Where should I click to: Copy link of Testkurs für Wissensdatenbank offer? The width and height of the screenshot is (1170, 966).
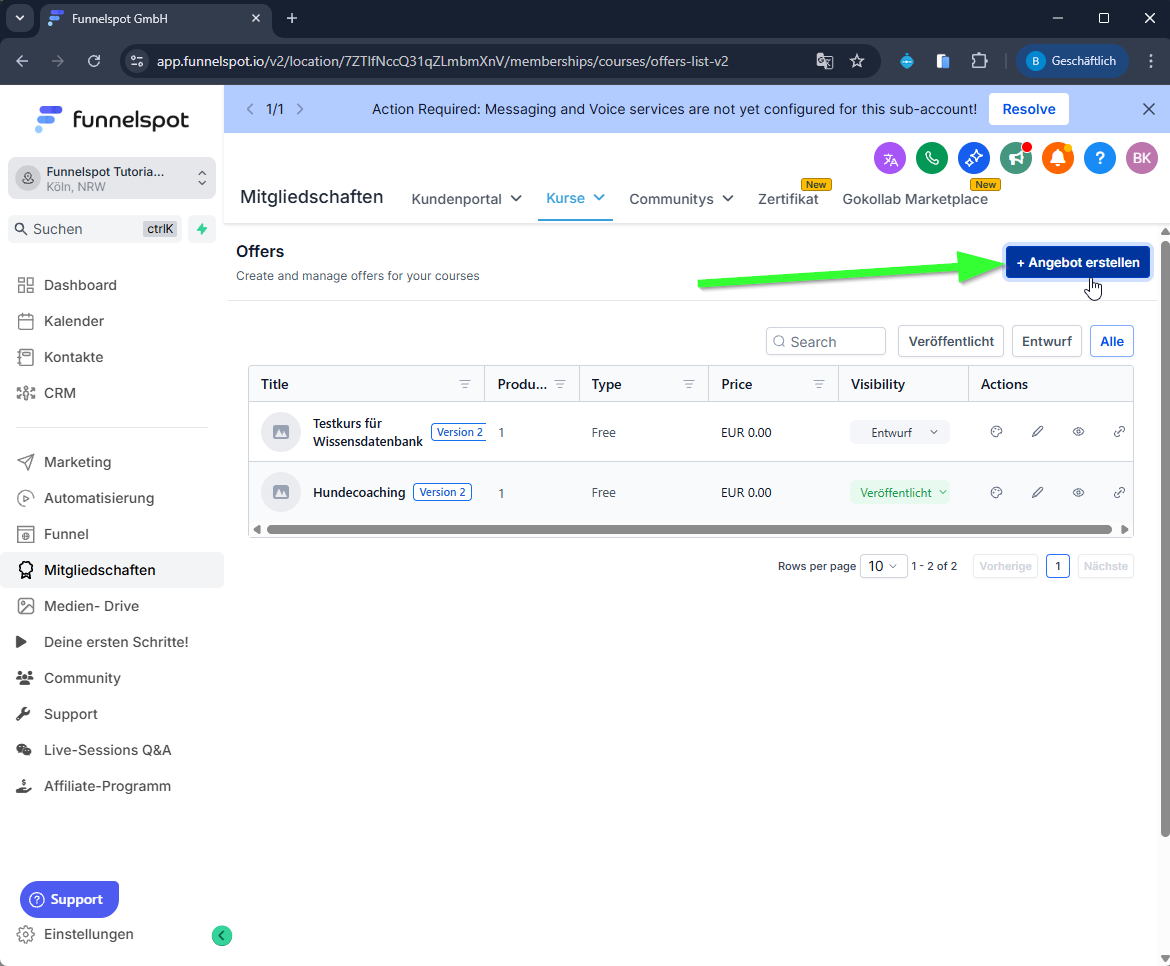[1119, 432]
